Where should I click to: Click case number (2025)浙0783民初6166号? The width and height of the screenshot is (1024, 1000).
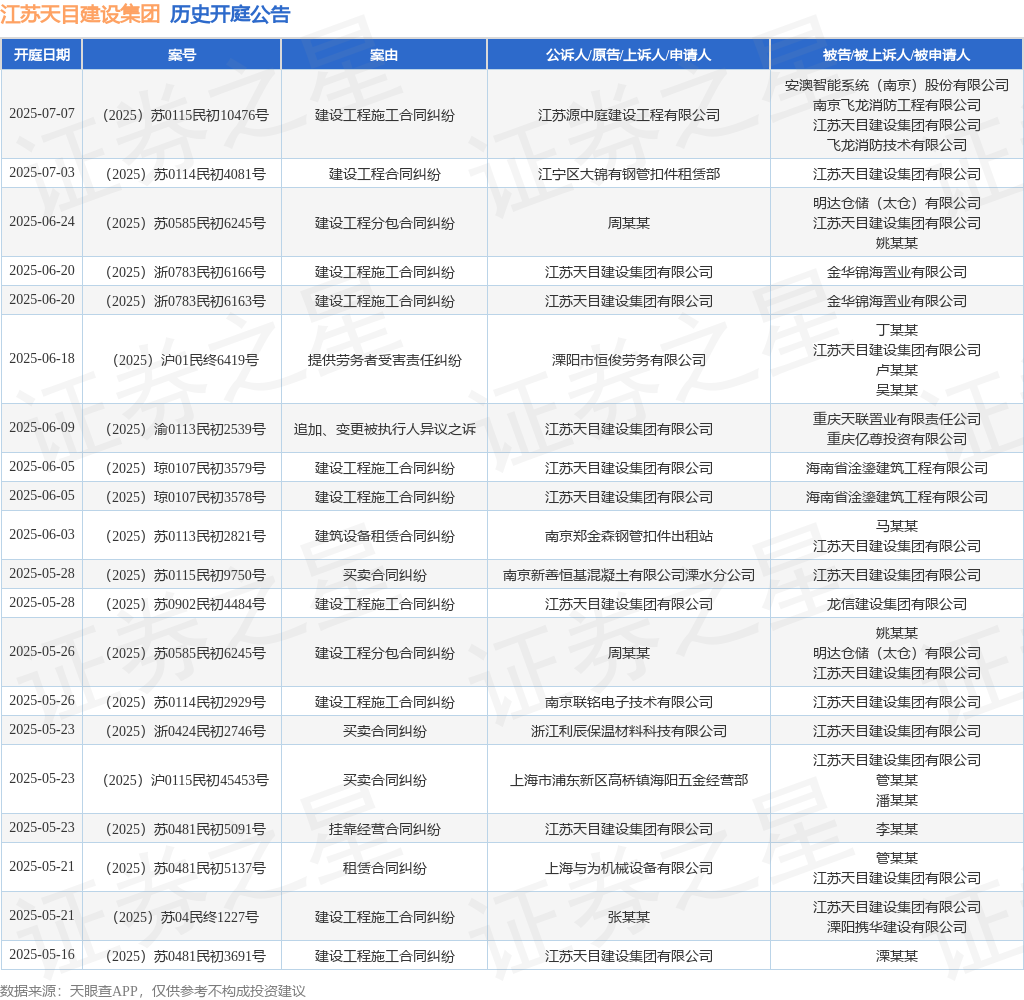pyautogui.click(x=185, y=272)
